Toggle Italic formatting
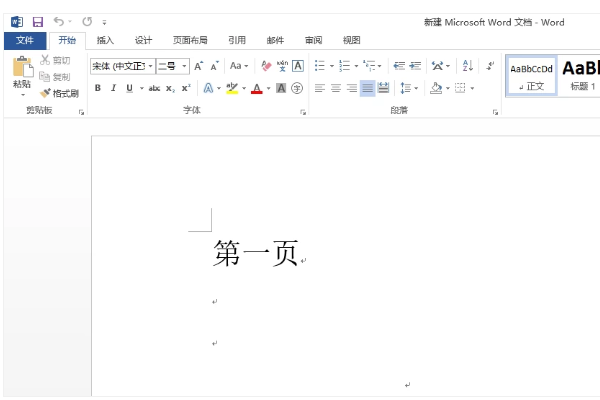This screenshot has height=400, width=600. coord(113,88)
